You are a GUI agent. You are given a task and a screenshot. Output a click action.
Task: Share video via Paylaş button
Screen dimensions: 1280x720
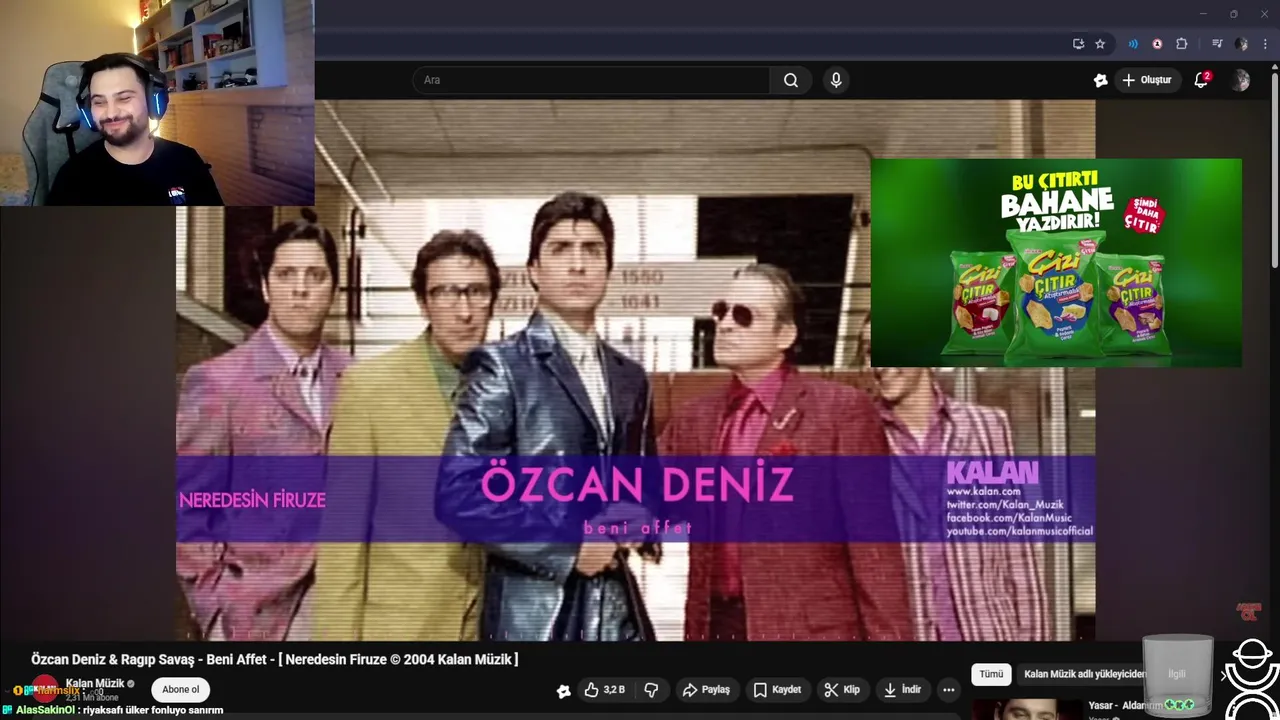(706, 689)
